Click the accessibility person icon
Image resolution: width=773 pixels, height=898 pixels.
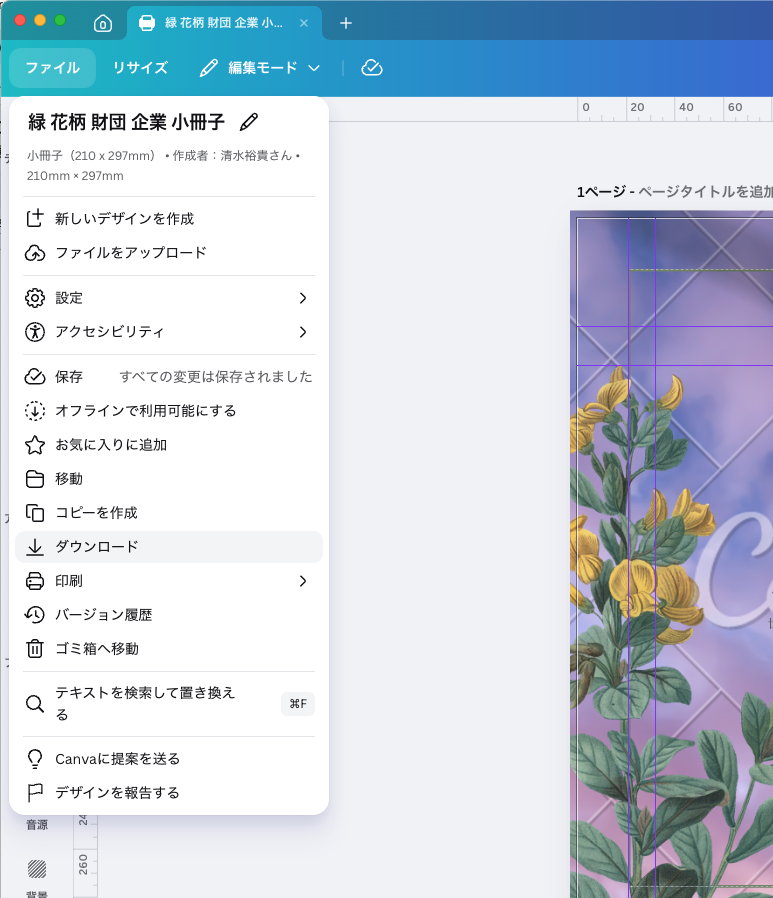tap(35, 332)
